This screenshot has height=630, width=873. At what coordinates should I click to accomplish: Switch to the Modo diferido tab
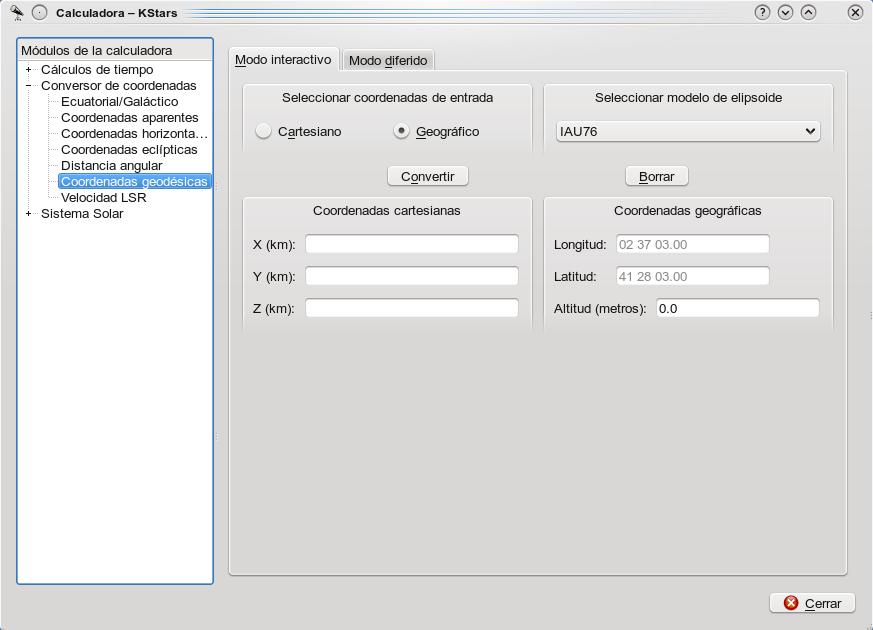coord(388,61)
